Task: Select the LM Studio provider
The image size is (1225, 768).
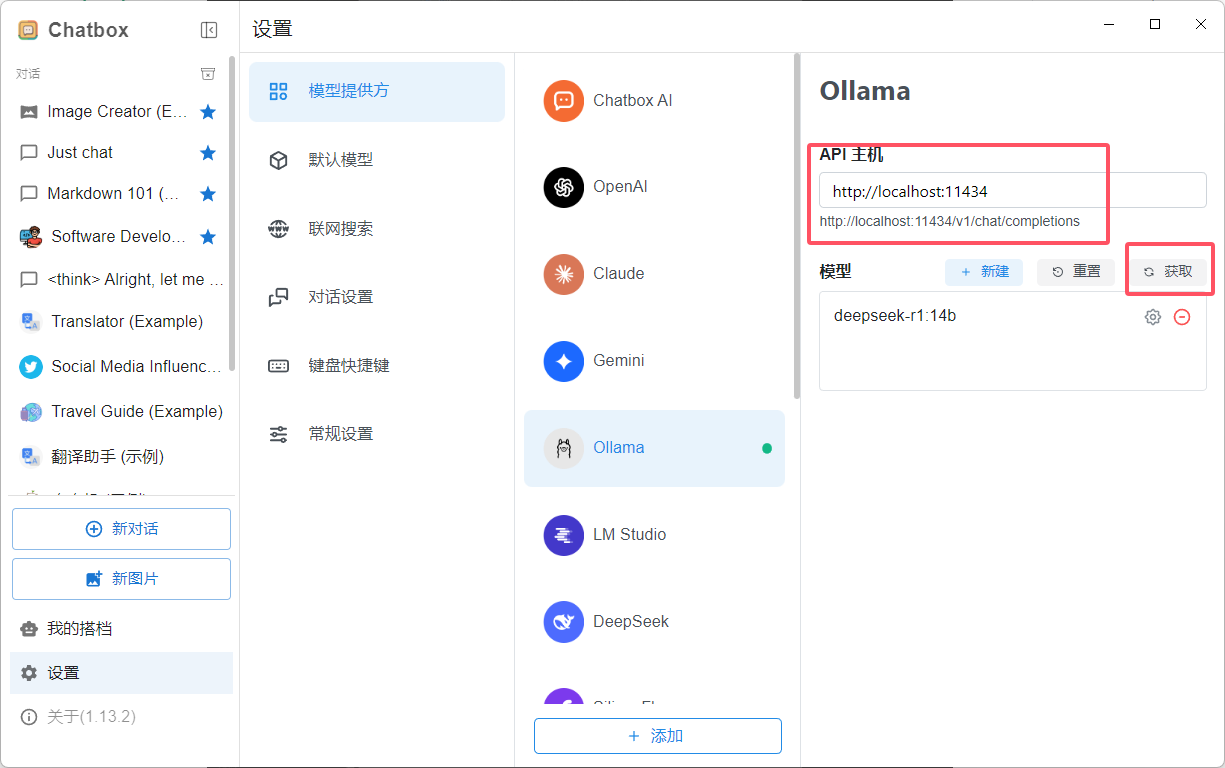Action: 654,535
